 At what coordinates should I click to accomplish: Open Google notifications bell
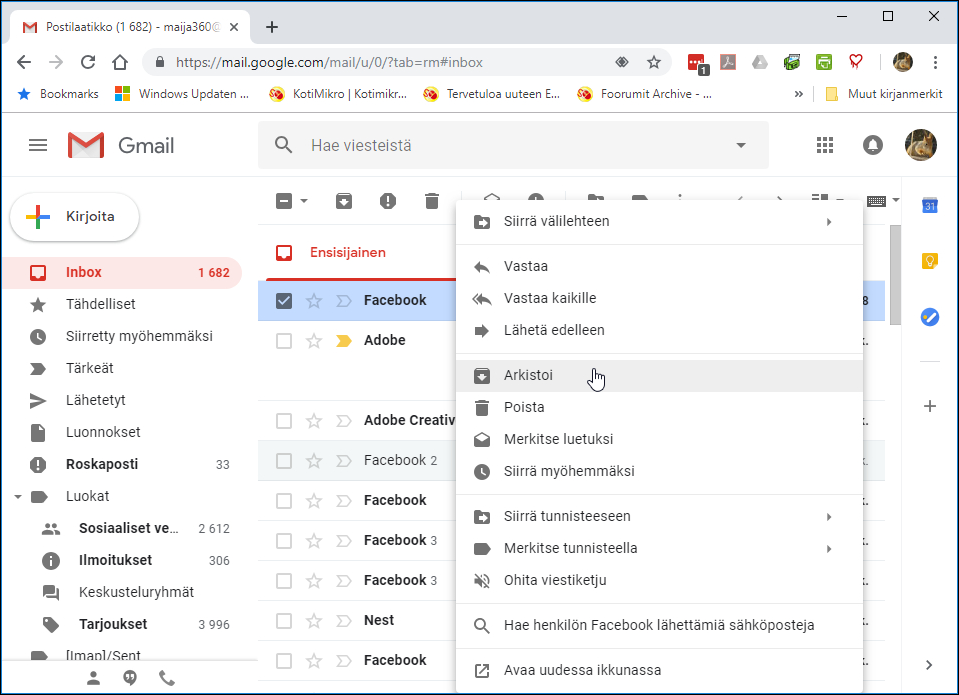(x=872, y=144)
